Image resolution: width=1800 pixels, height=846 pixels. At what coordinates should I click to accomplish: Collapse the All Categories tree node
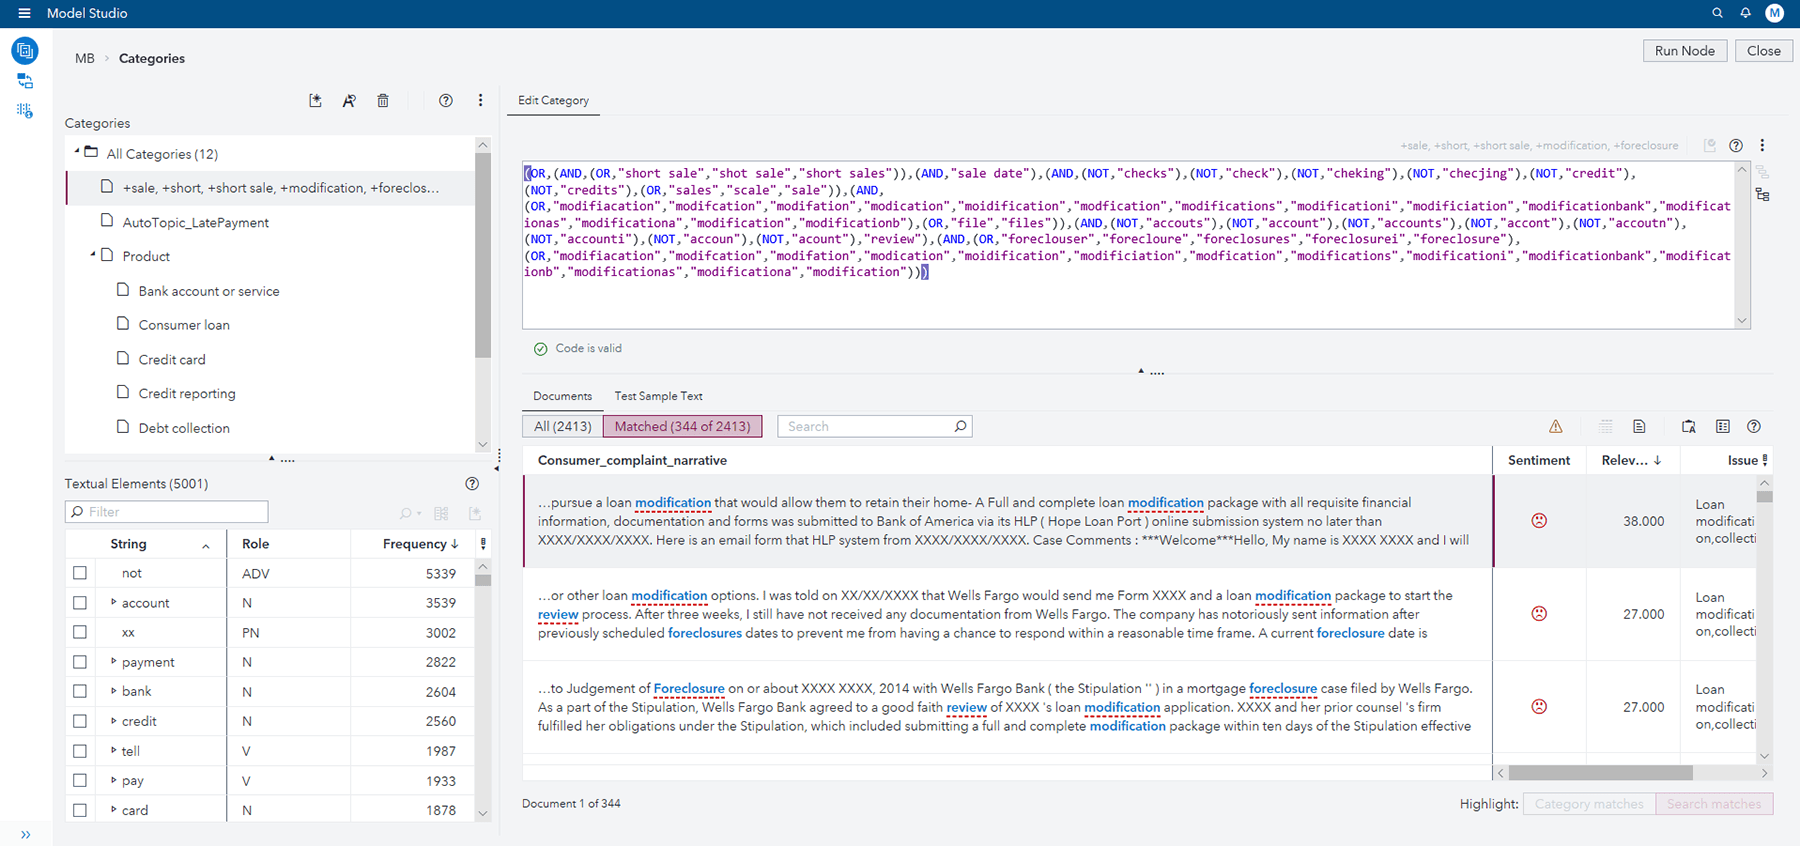pyautogui.click(x=77, y=152)
